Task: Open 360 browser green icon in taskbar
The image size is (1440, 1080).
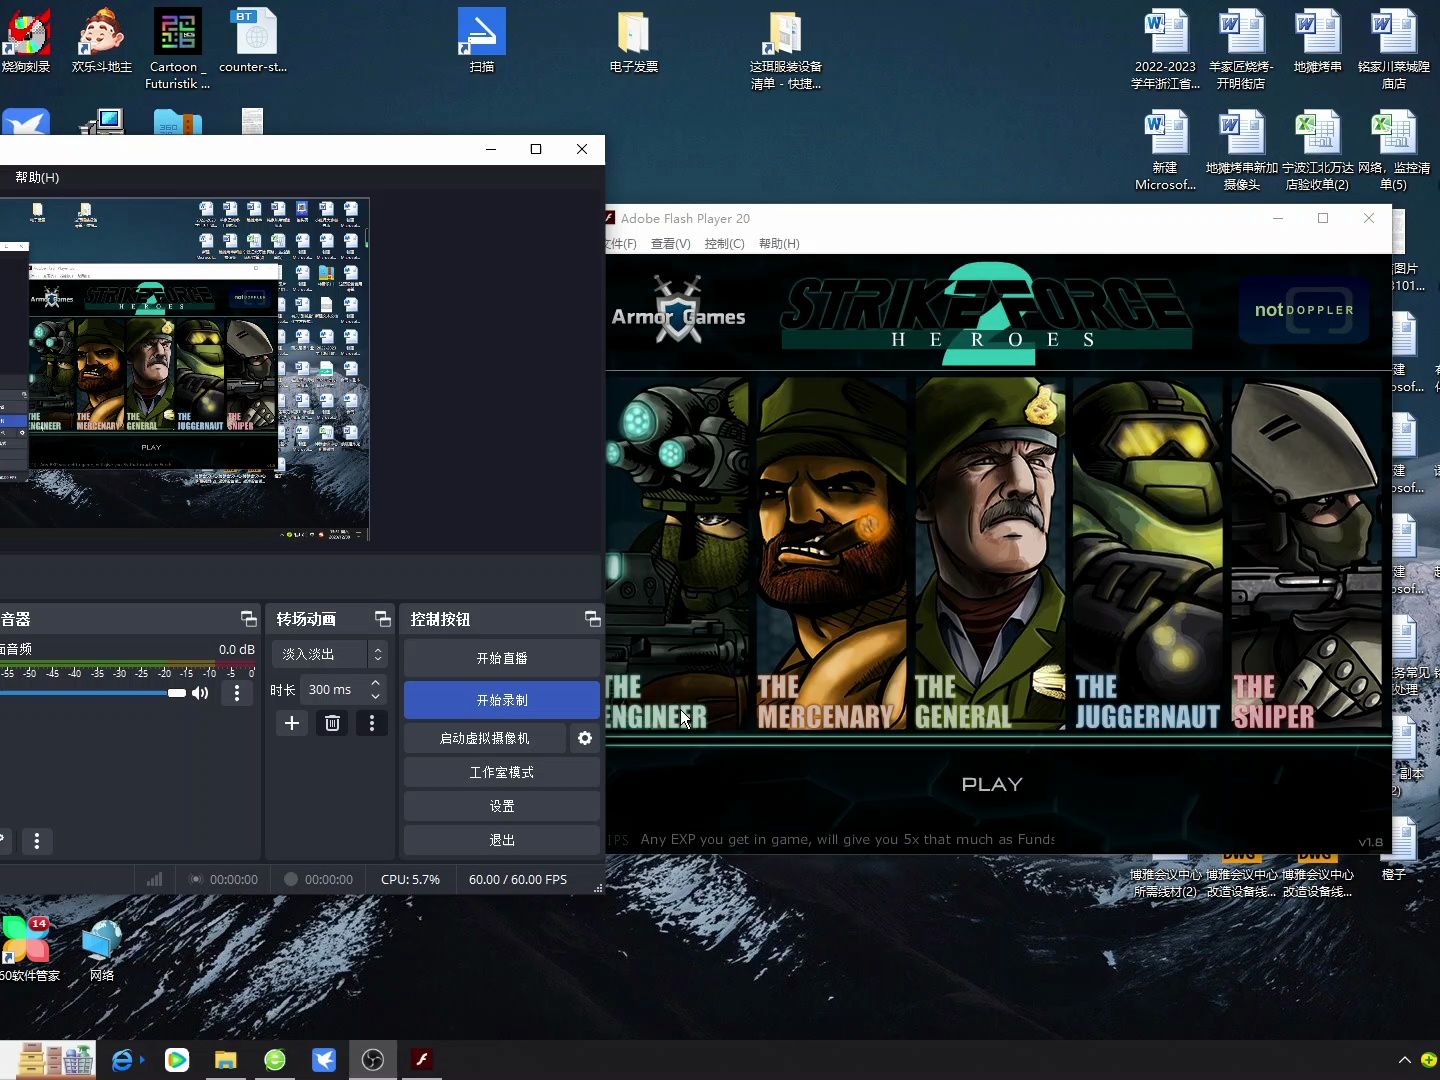Action: tap(275, 1060)
